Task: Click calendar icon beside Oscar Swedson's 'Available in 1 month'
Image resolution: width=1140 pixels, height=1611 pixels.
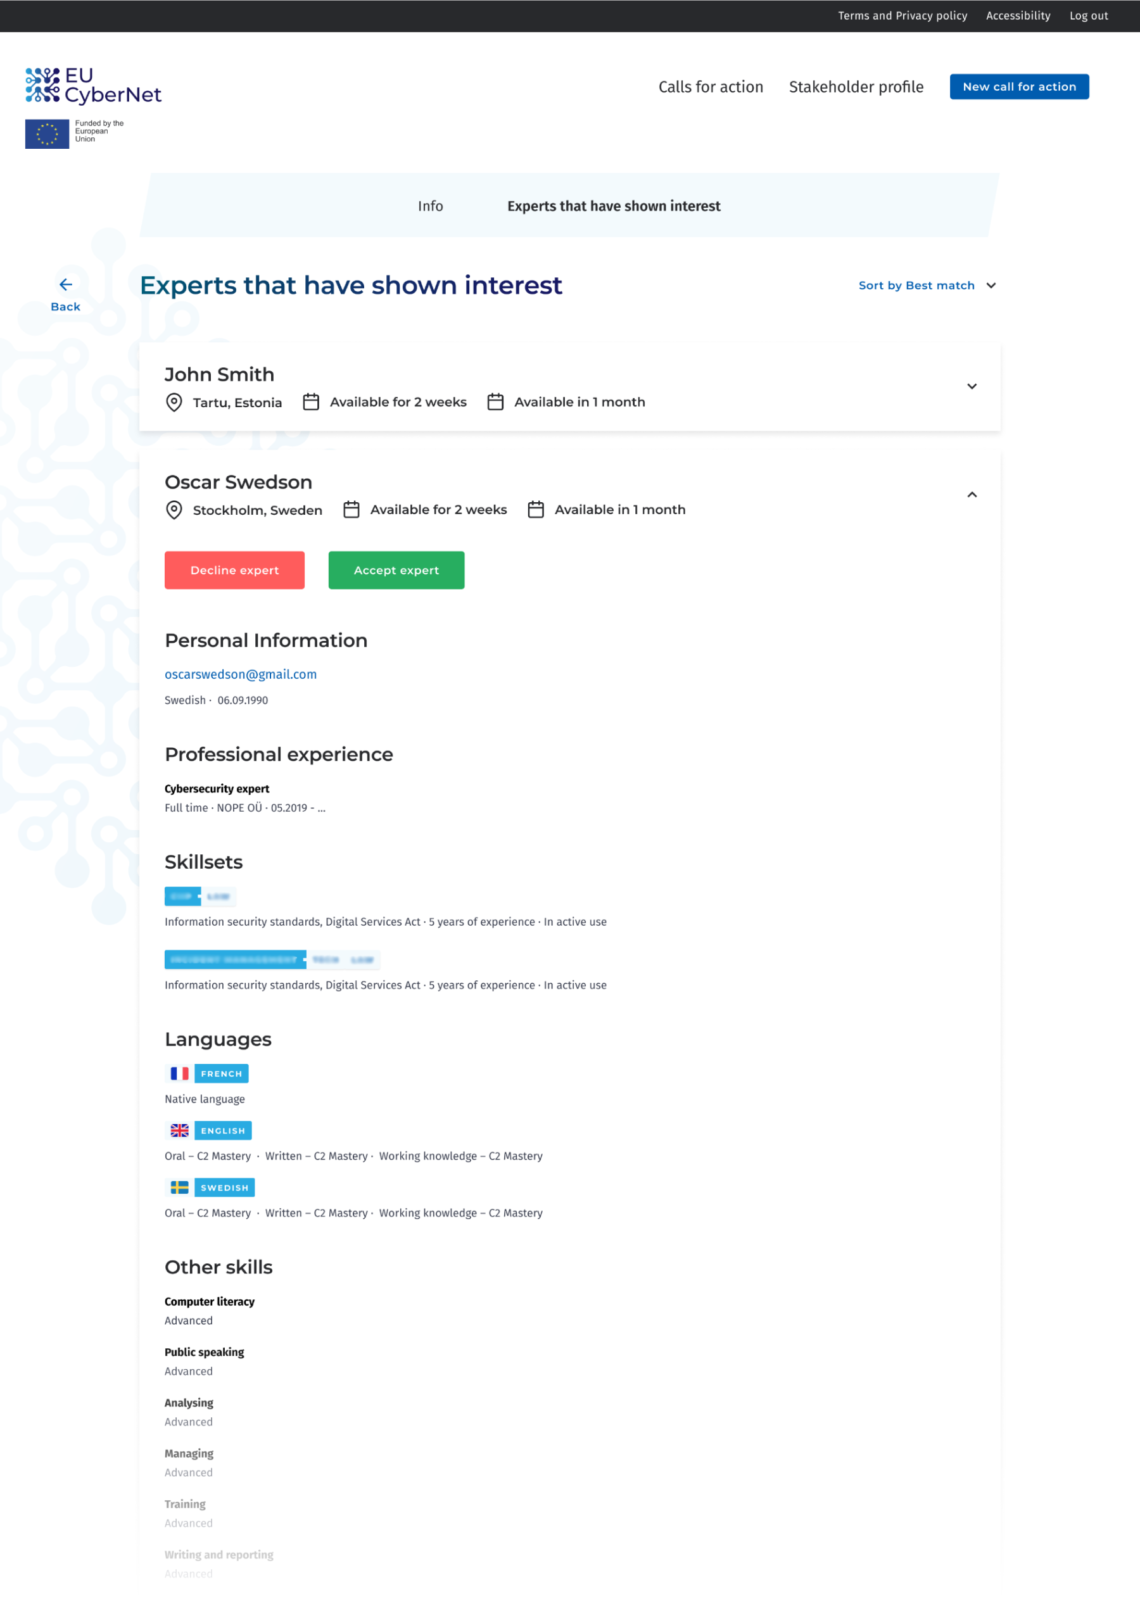Action: 536,510
